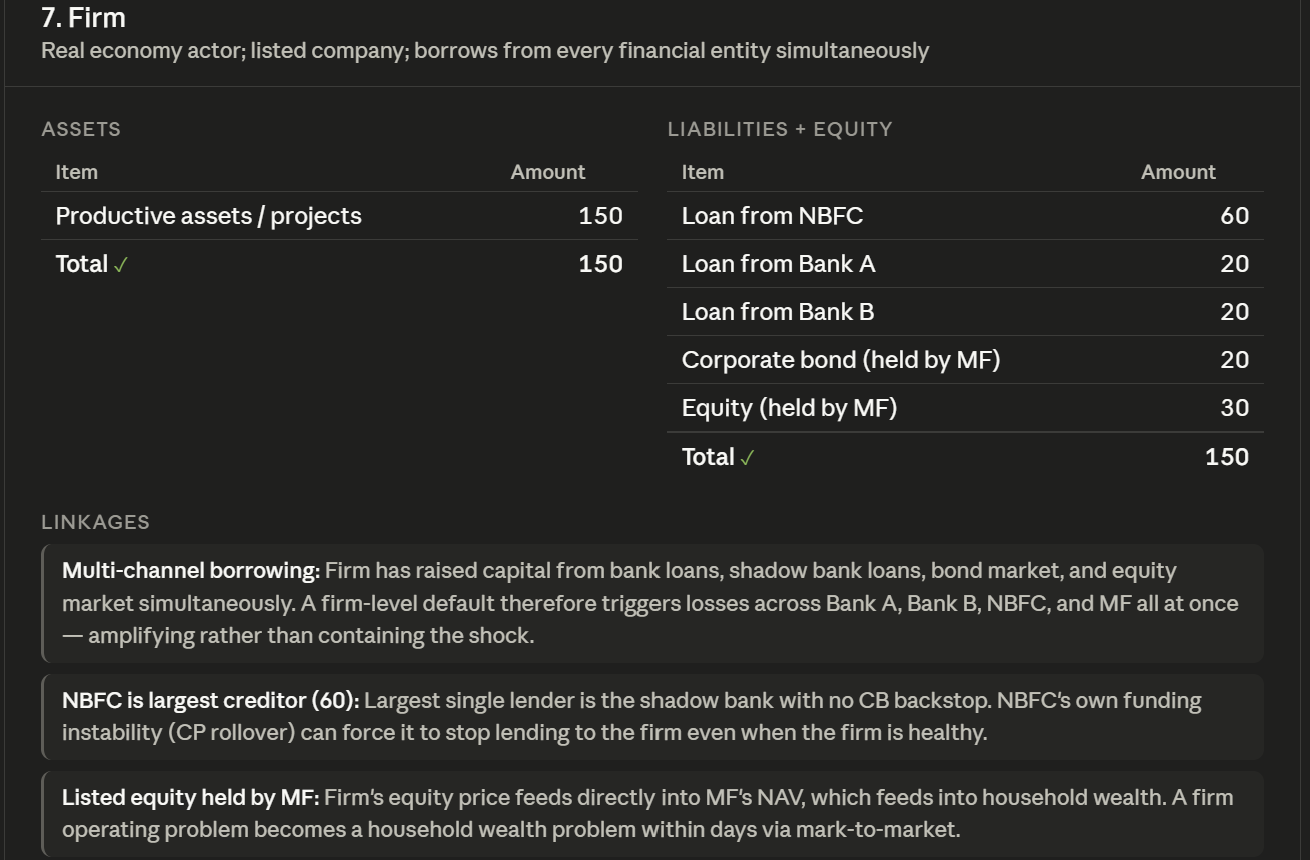Click the liabilities Total value 150
Viewport: 1310px width, 860px height.
click(1227, 457)
